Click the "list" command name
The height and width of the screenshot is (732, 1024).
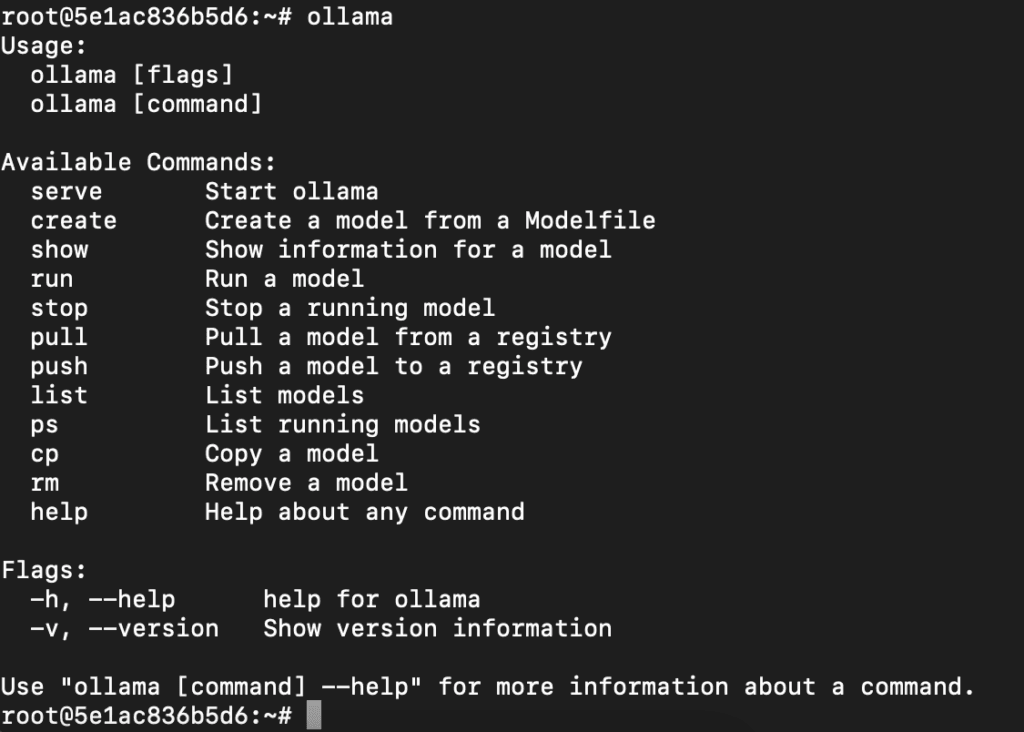click(59, 395)
